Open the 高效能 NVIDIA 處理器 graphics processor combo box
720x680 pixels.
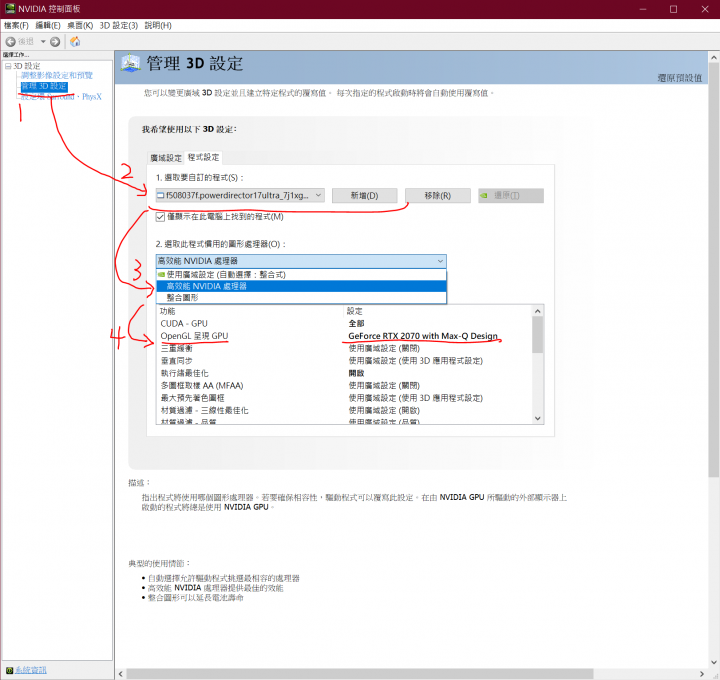tap(301, 261)
